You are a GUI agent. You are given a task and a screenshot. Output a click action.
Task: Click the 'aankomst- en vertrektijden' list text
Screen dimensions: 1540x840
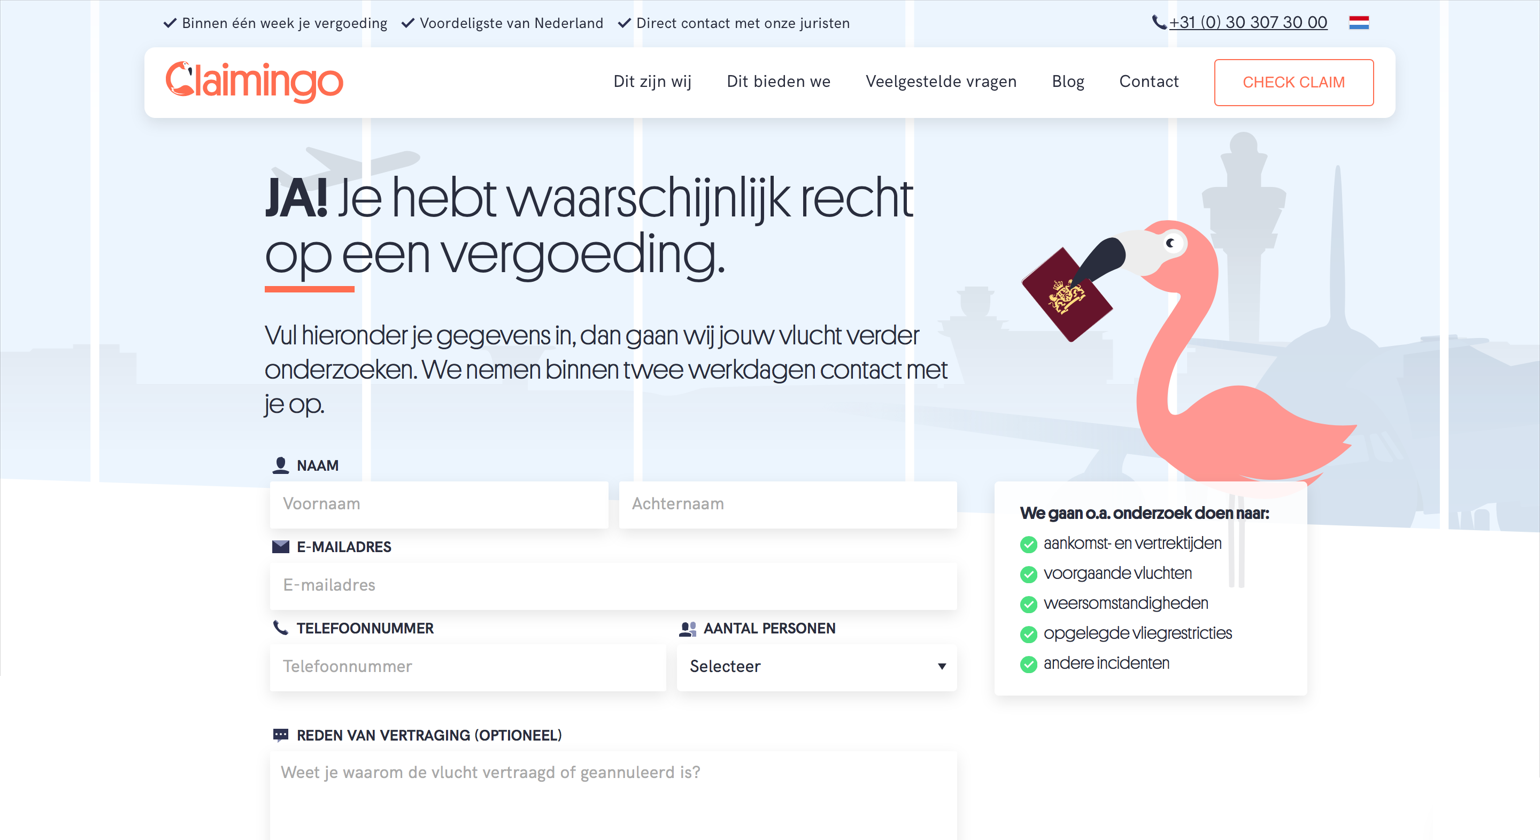click(1133, 544)
